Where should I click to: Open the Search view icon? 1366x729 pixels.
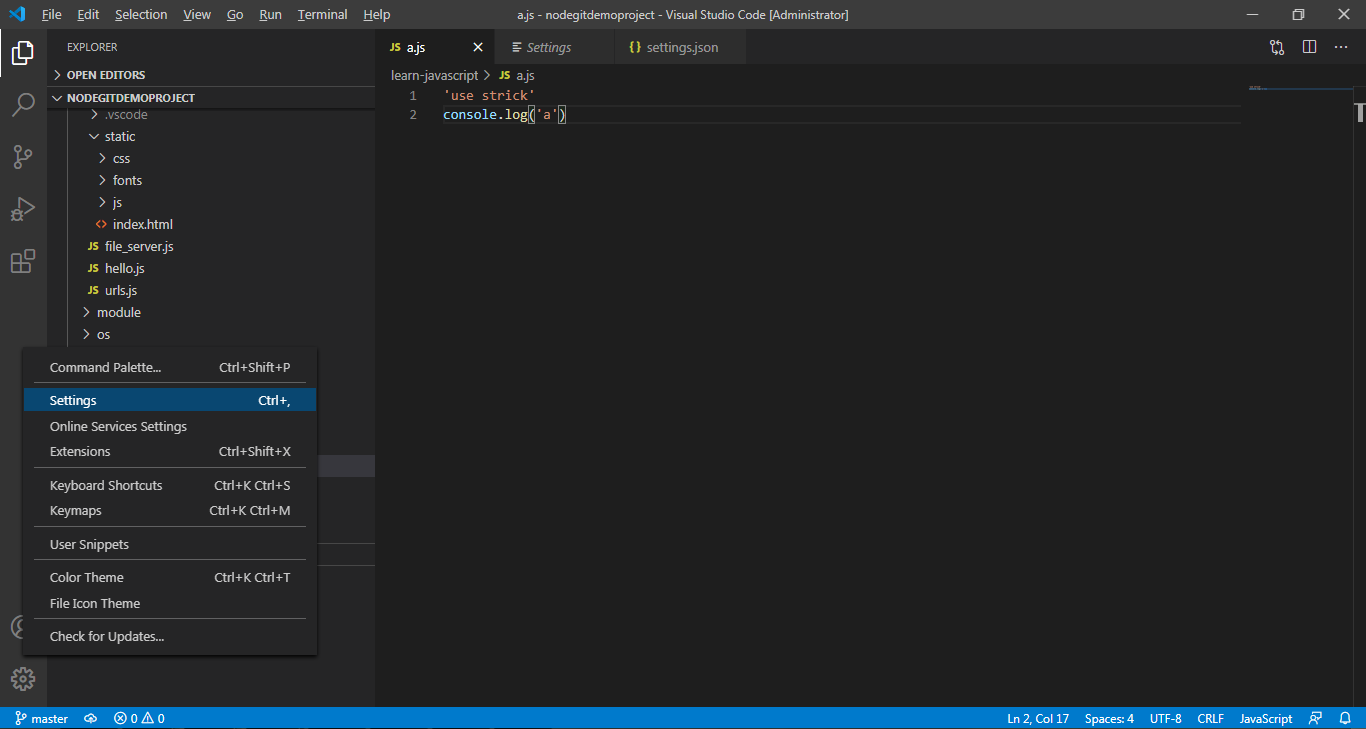(23, 105)
